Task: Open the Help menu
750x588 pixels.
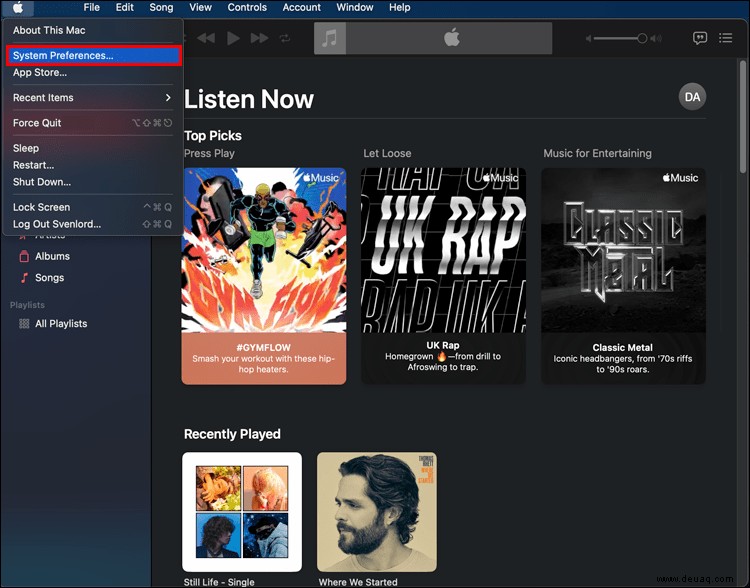Action: 399,8
